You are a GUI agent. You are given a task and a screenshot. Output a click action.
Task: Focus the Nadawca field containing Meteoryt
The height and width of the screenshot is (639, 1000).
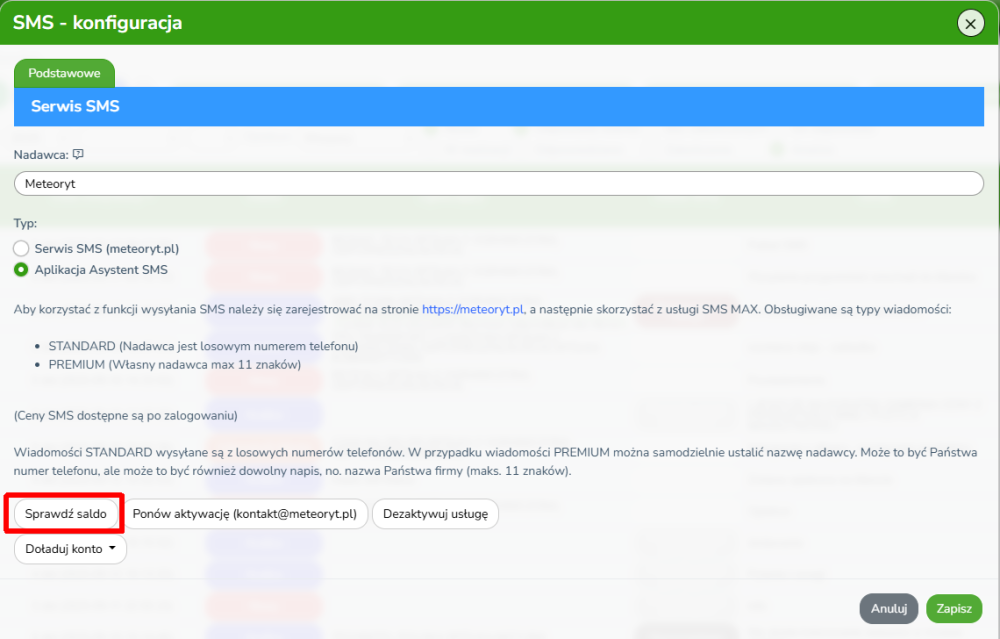coord(499,184)
